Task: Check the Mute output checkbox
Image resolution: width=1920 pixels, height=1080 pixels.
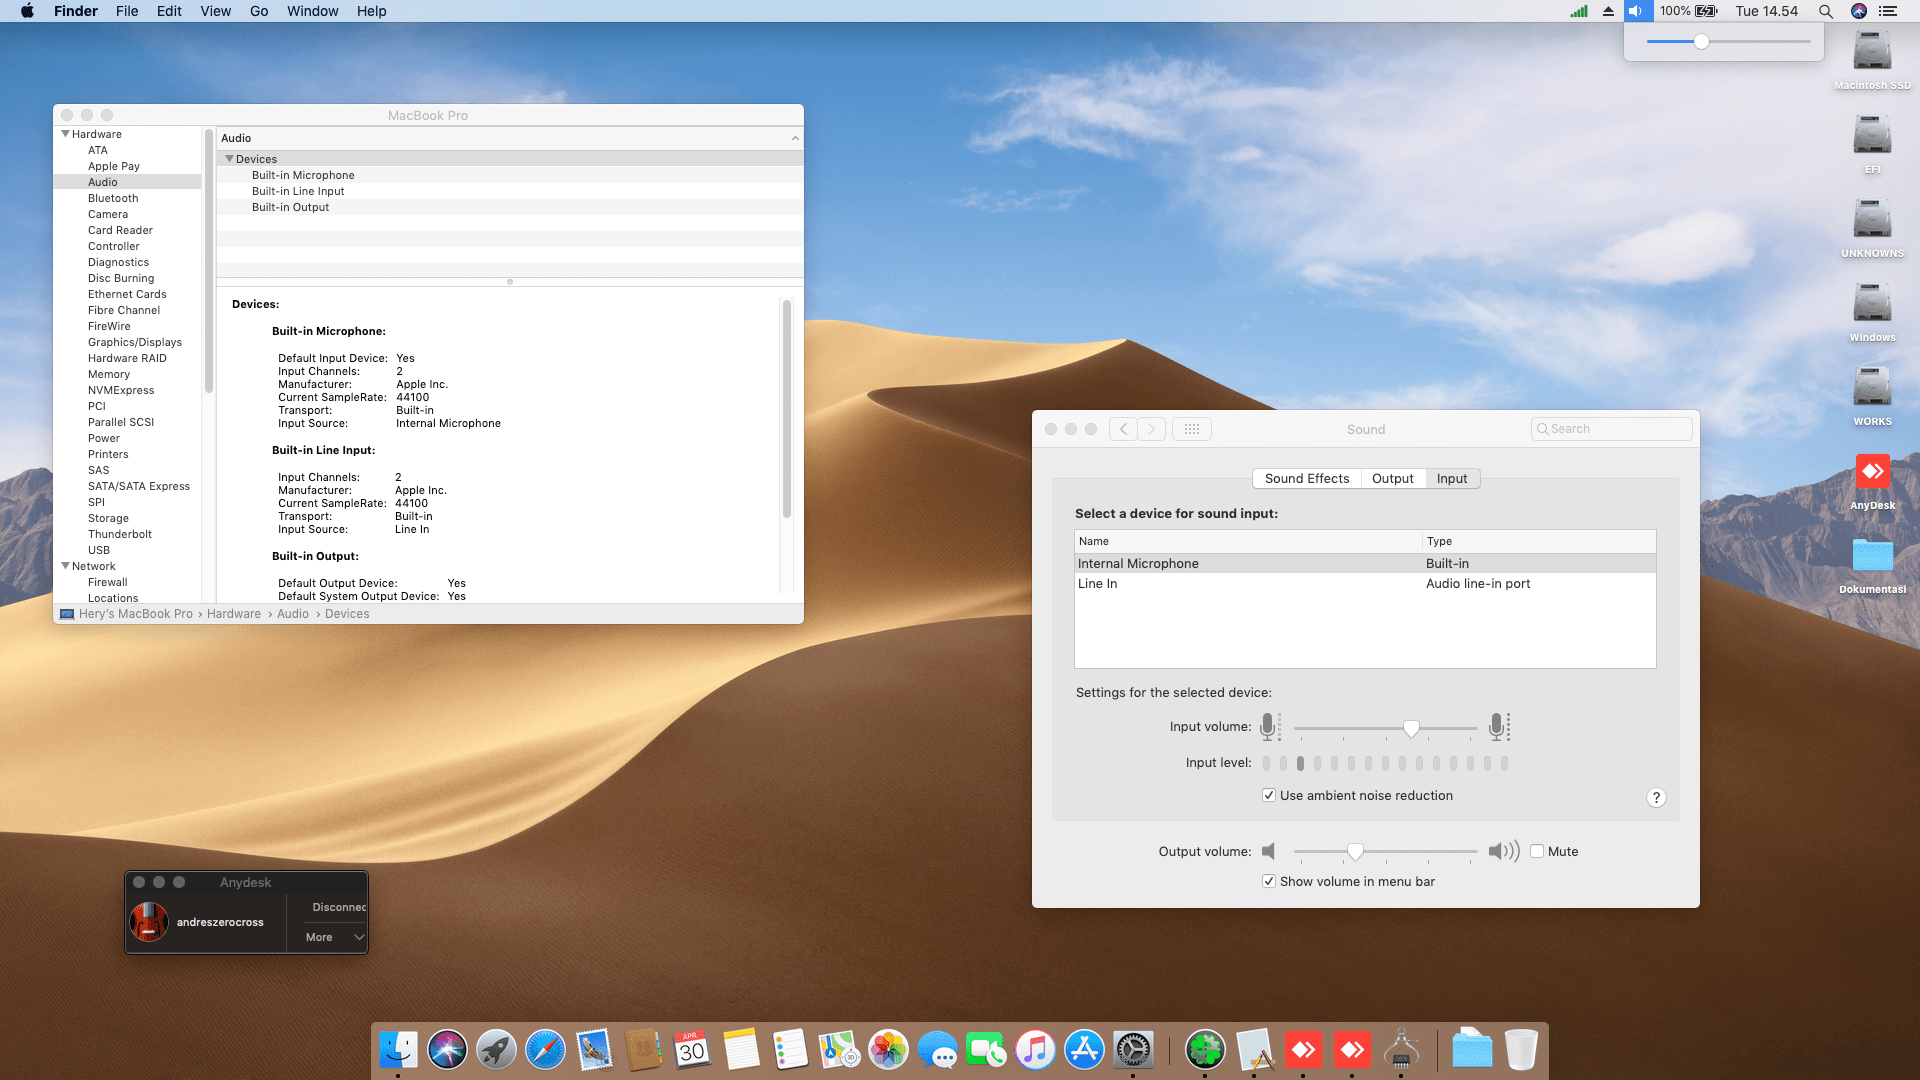Action: [1537, 851]
